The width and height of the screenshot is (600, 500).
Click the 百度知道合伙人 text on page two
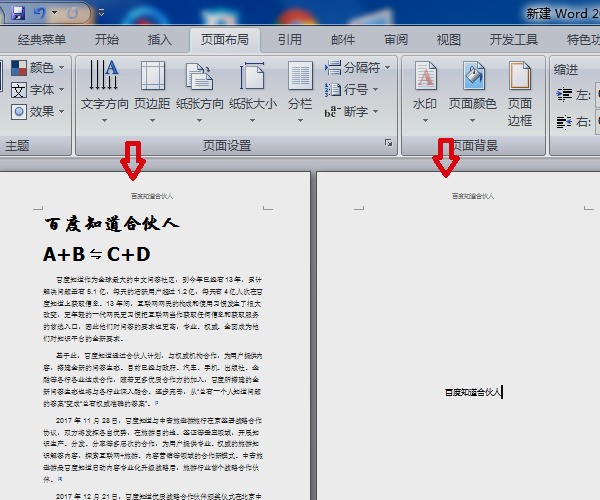click(473, 392)
